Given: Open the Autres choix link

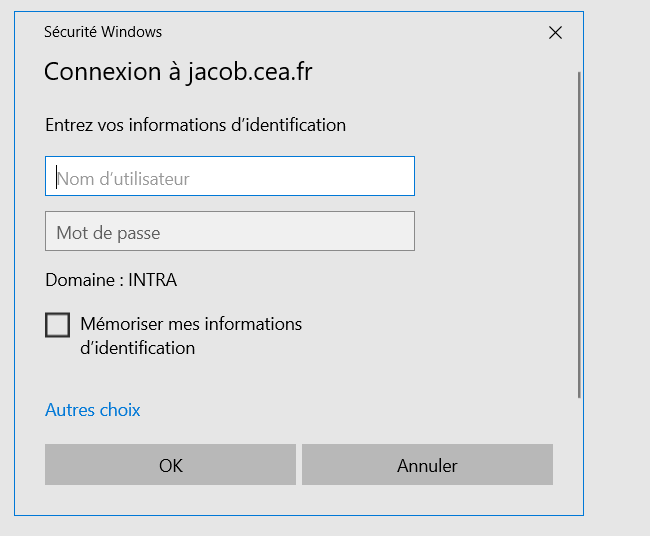Looking at the screenshot, I should click(93, 410).
